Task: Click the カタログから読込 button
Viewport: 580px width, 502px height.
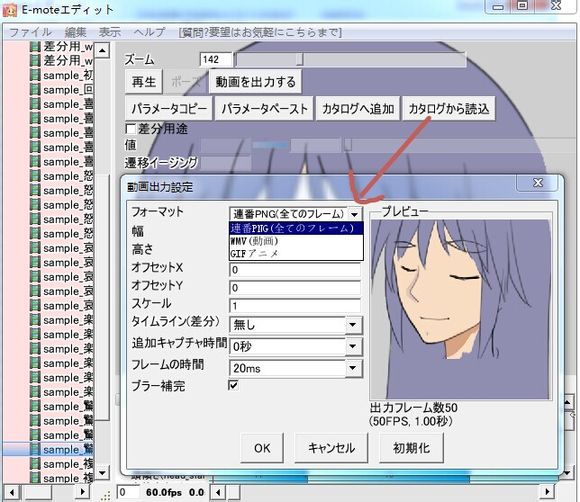Action: coord(449,109)
